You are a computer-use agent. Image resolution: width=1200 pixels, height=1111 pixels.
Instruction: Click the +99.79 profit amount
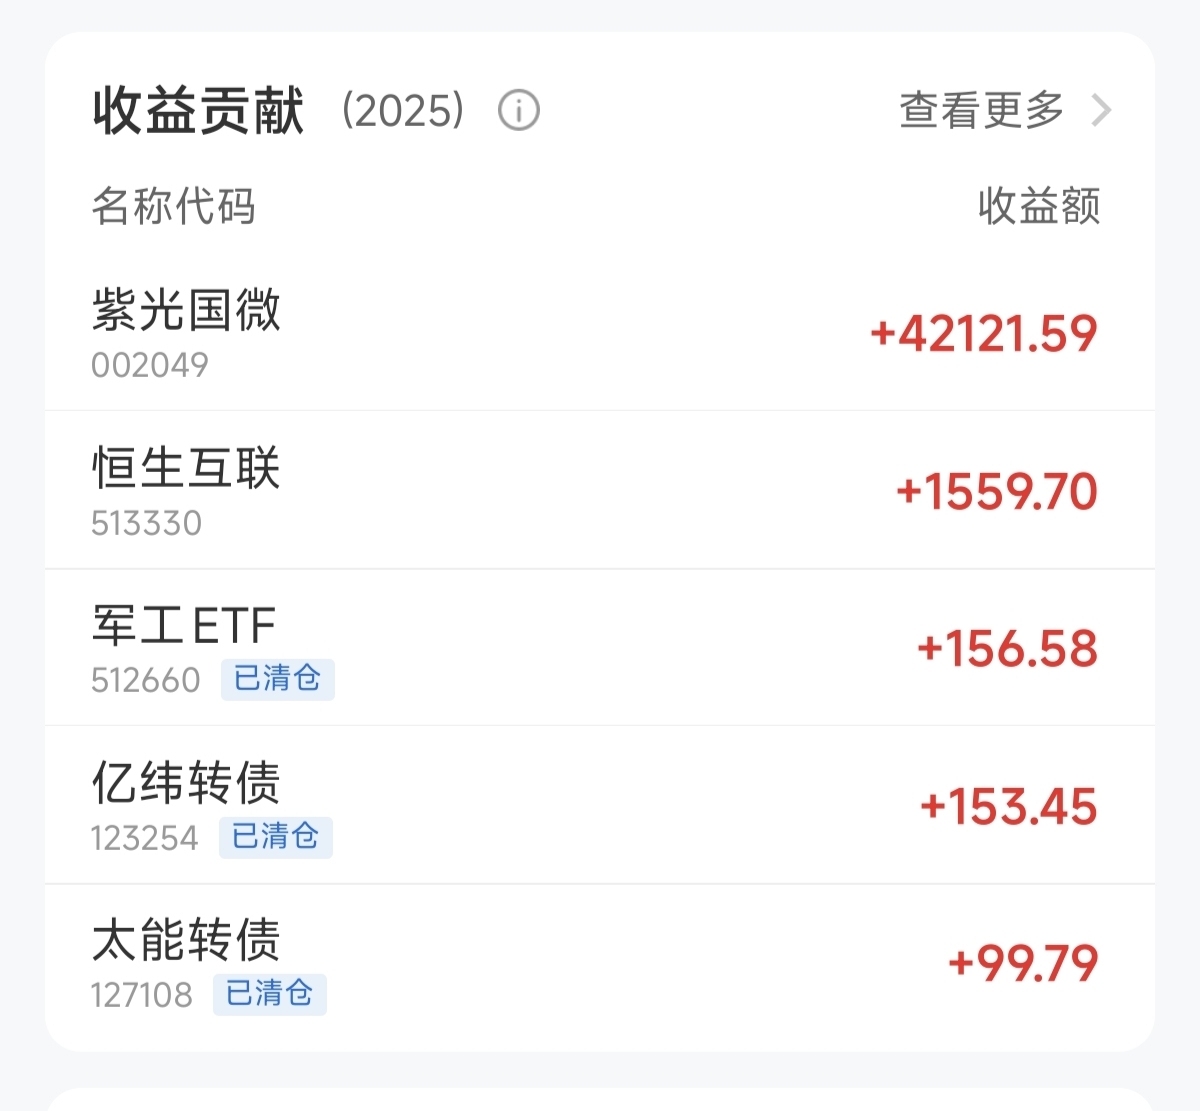click(1023, 963)
